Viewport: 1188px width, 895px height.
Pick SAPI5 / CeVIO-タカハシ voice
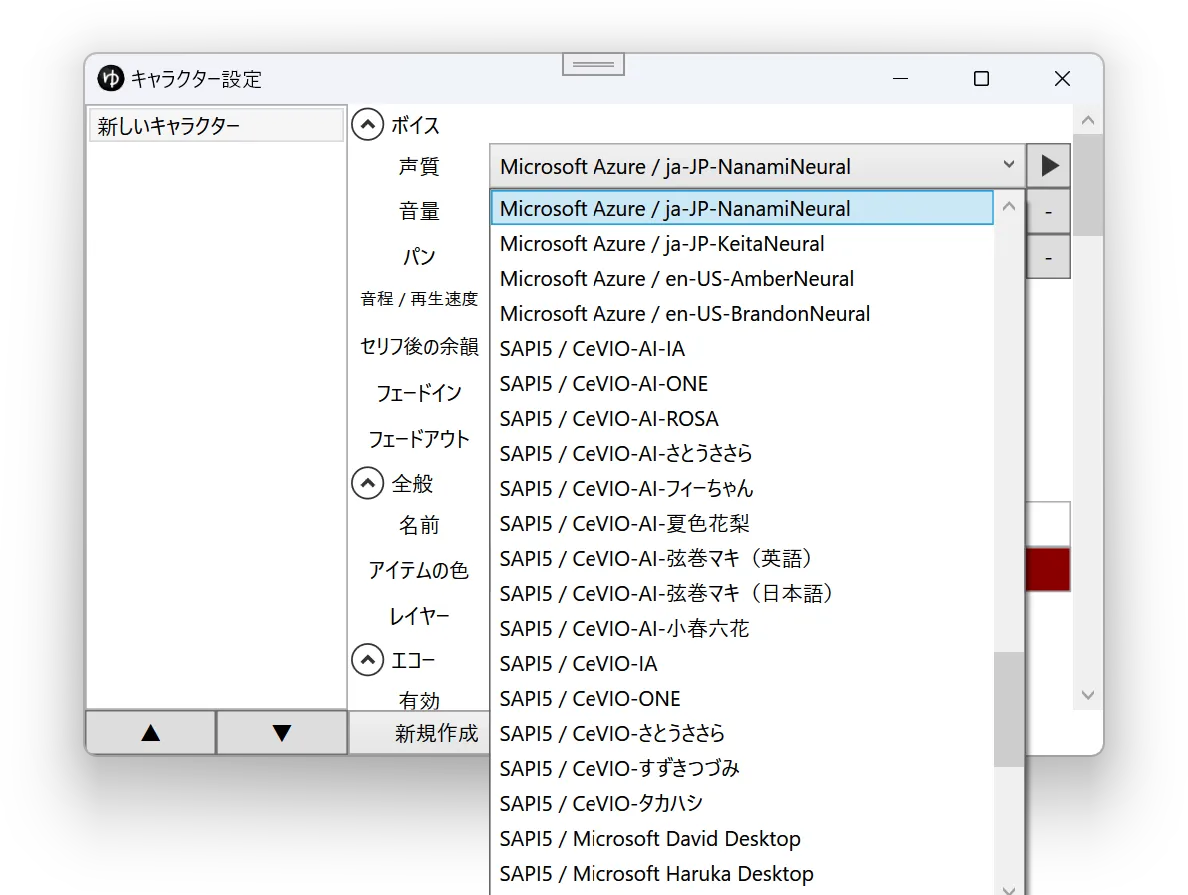pyautogui.click(x=742, y=803)
